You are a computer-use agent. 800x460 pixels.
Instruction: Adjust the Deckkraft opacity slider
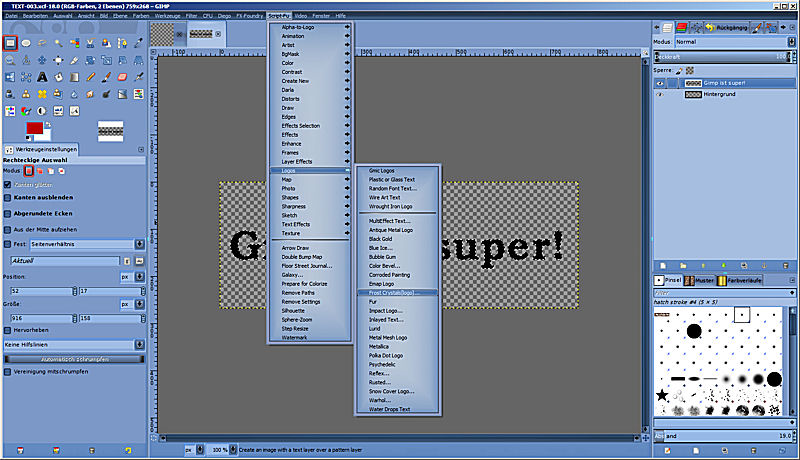[721, 57]
